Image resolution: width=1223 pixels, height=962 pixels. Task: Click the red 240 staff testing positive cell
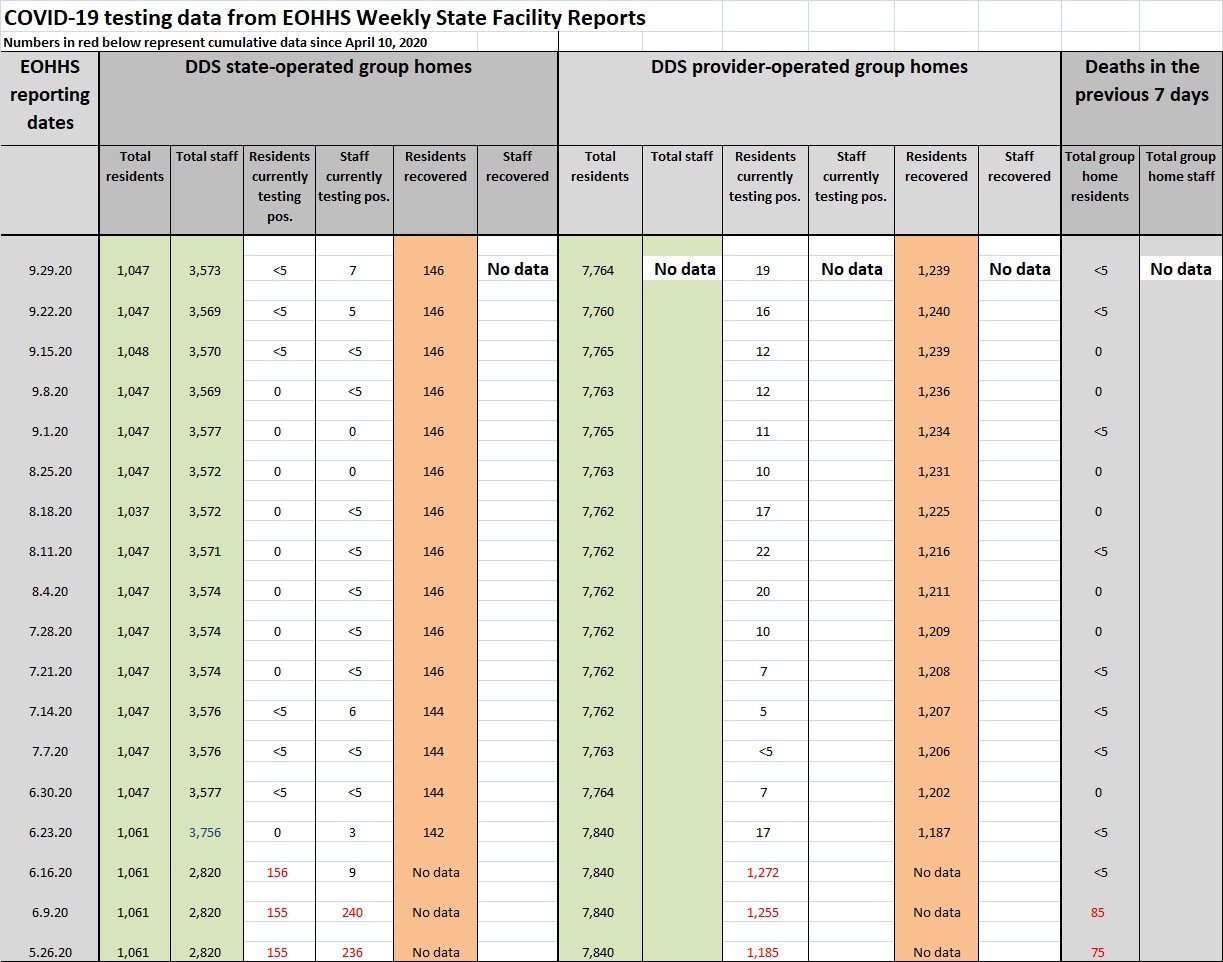tap(353, 912)
